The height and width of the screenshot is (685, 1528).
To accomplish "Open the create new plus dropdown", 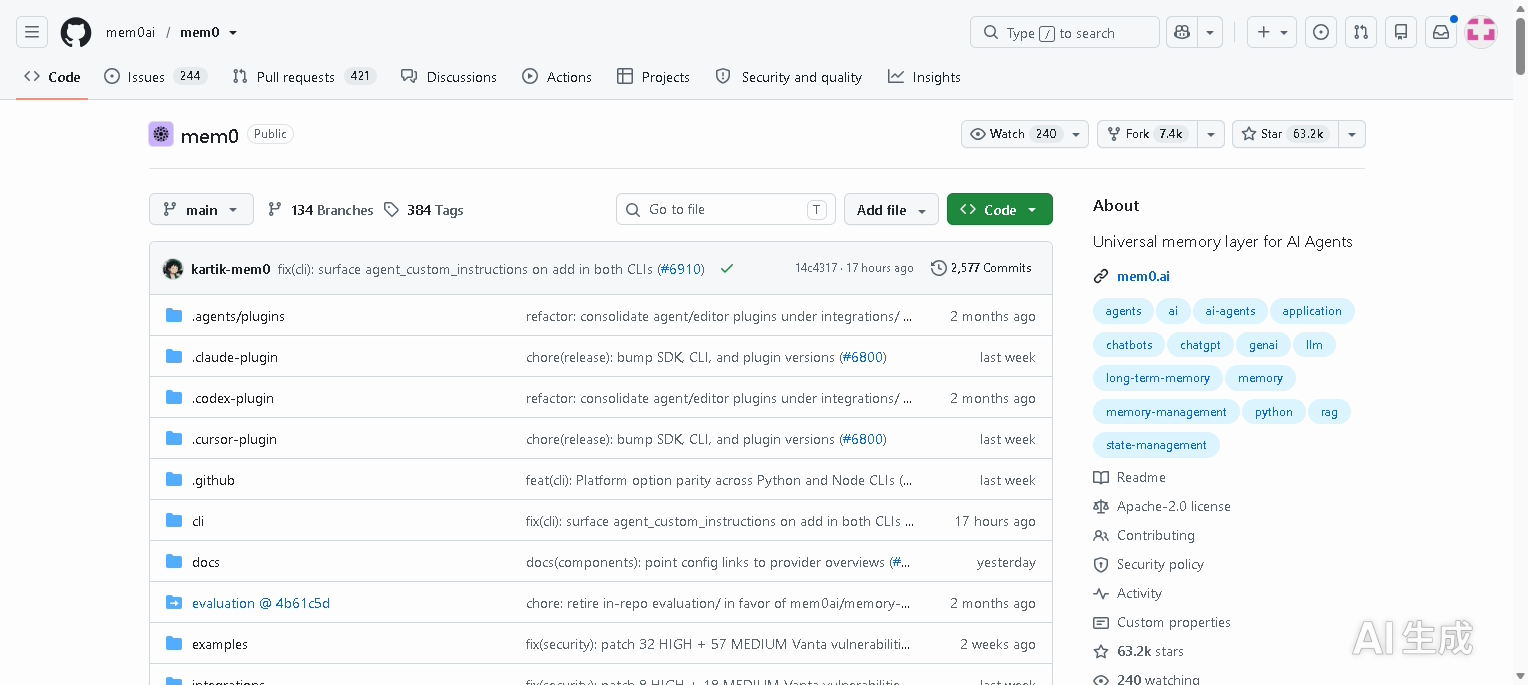I will click(1272, 33).
